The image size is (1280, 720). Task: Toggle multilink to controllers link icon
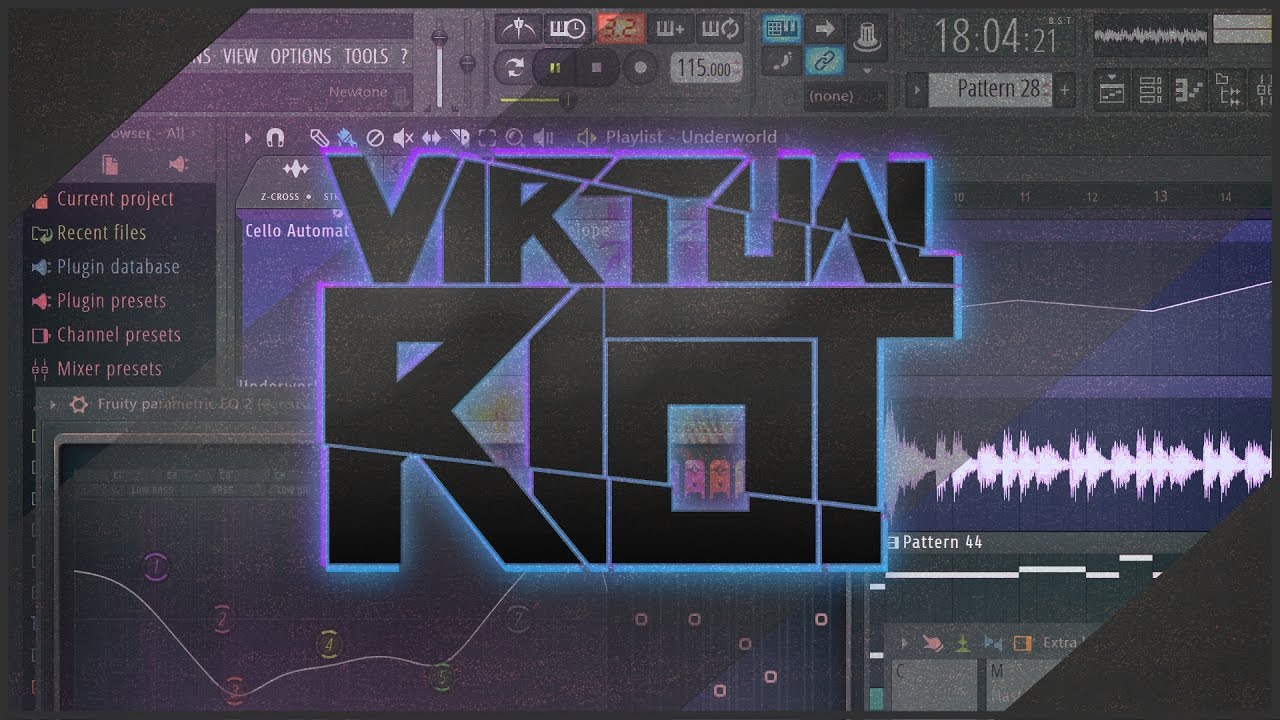click(824, 62)
